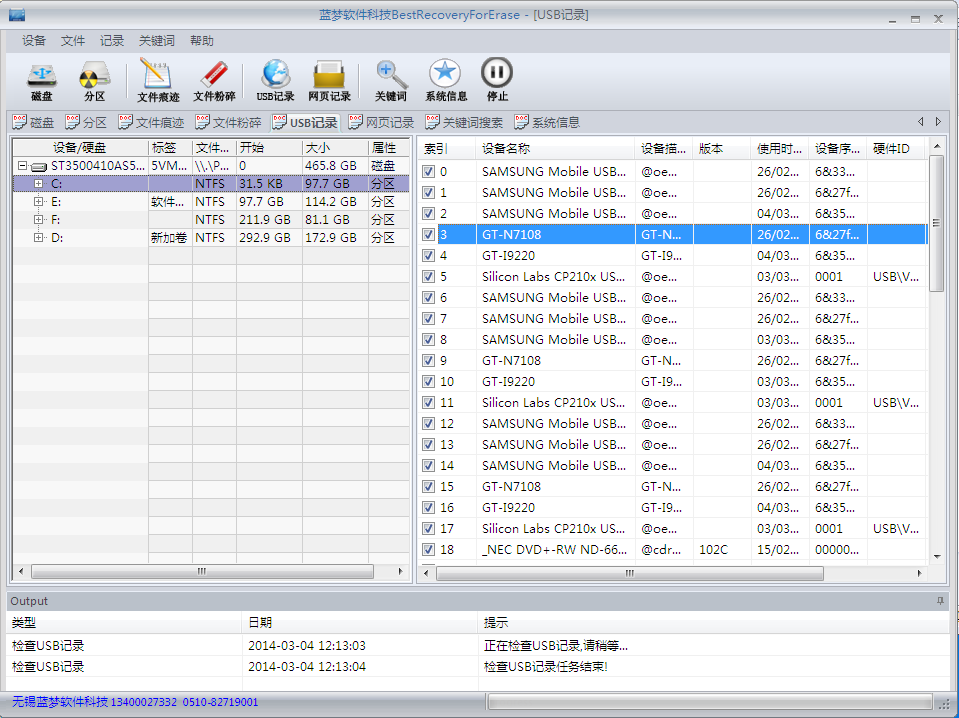This screenshot has width=959, height=718.
Task: Start 关键词 keyword search magnifier icon
Action: [390, 81]
